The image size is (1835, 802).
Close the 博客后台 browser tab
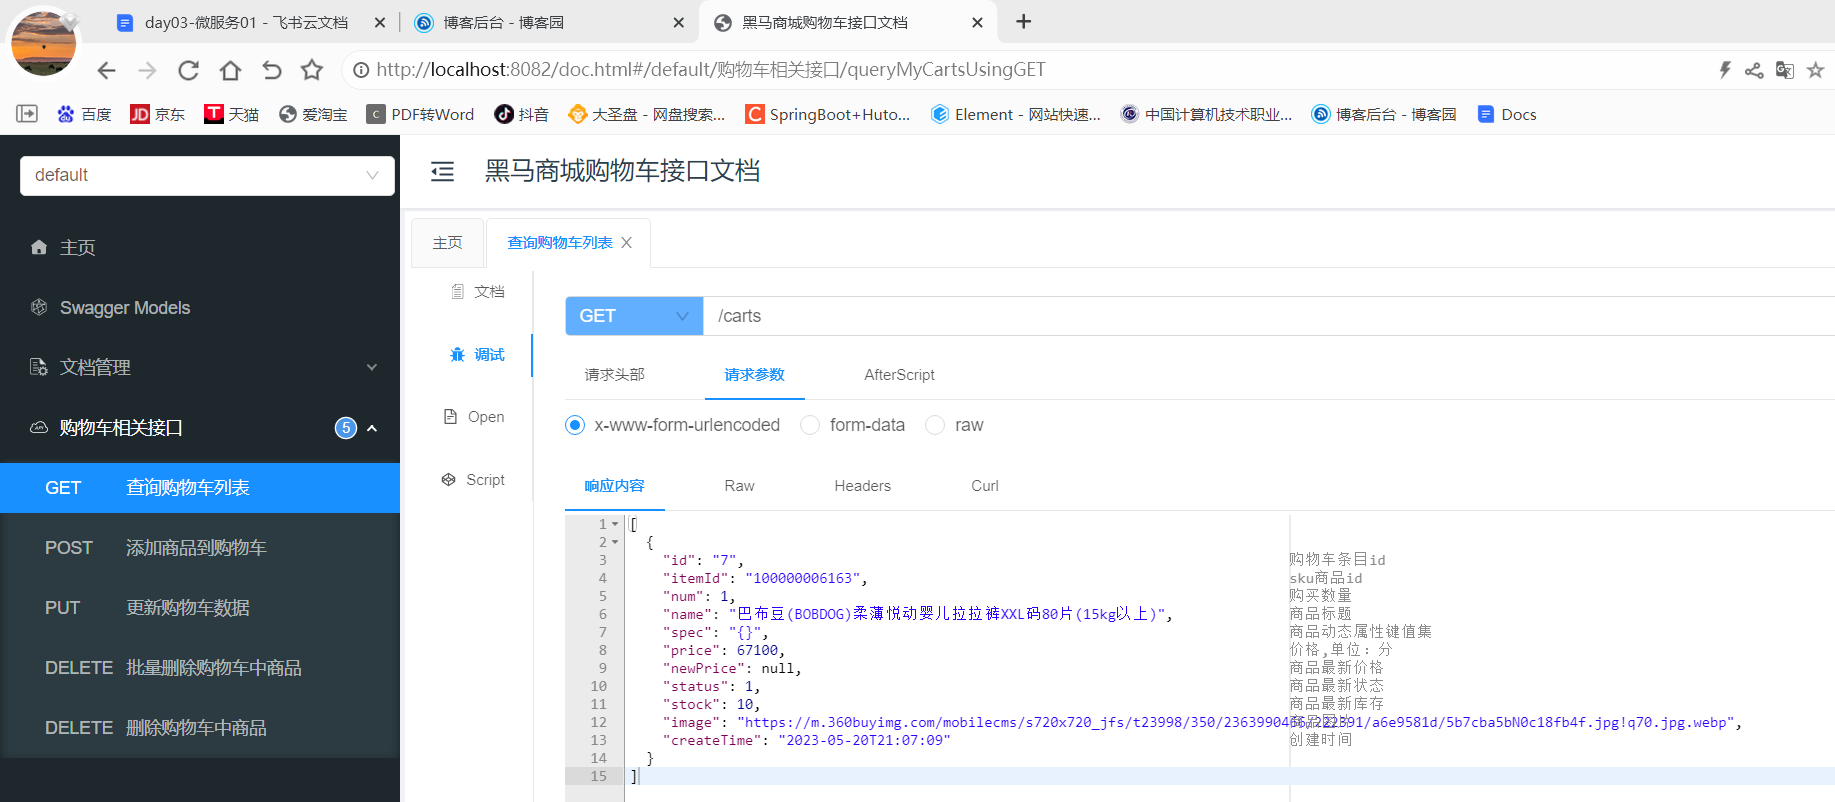679,22
